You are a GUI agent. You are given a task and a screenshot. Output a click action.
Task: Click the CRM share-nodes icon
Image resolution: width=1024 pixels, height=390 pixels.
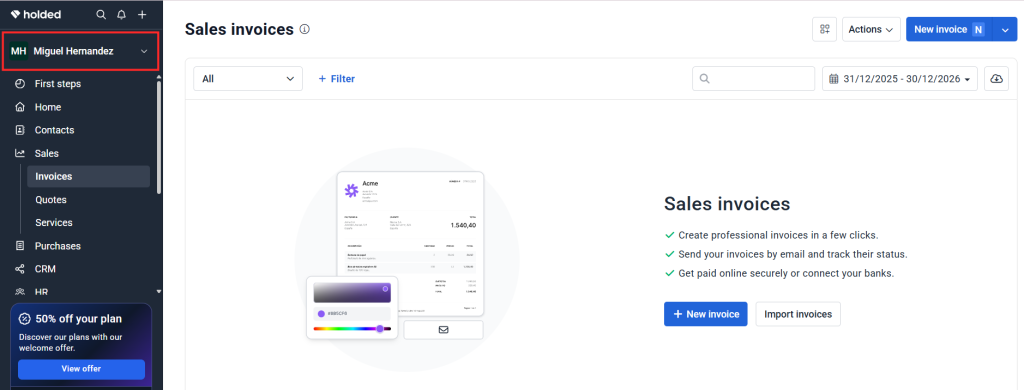coord(20,269)
